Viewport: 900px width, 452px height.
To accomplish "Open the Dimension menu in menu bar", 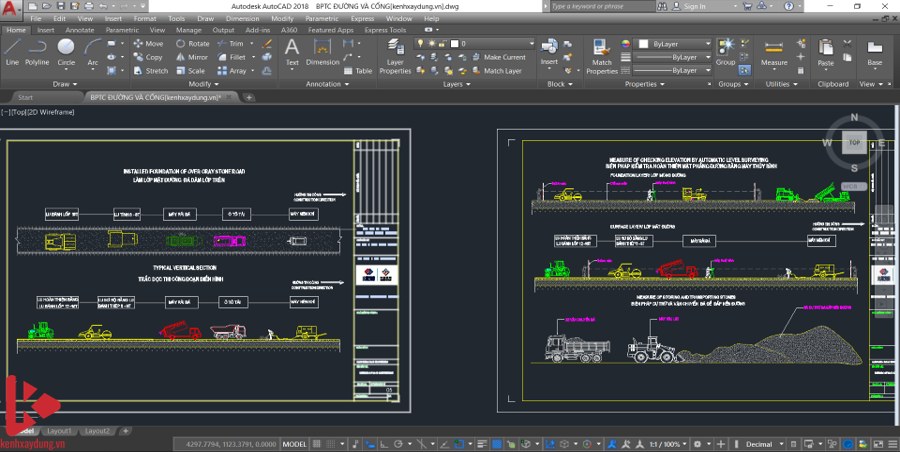I will coord(241,18).
